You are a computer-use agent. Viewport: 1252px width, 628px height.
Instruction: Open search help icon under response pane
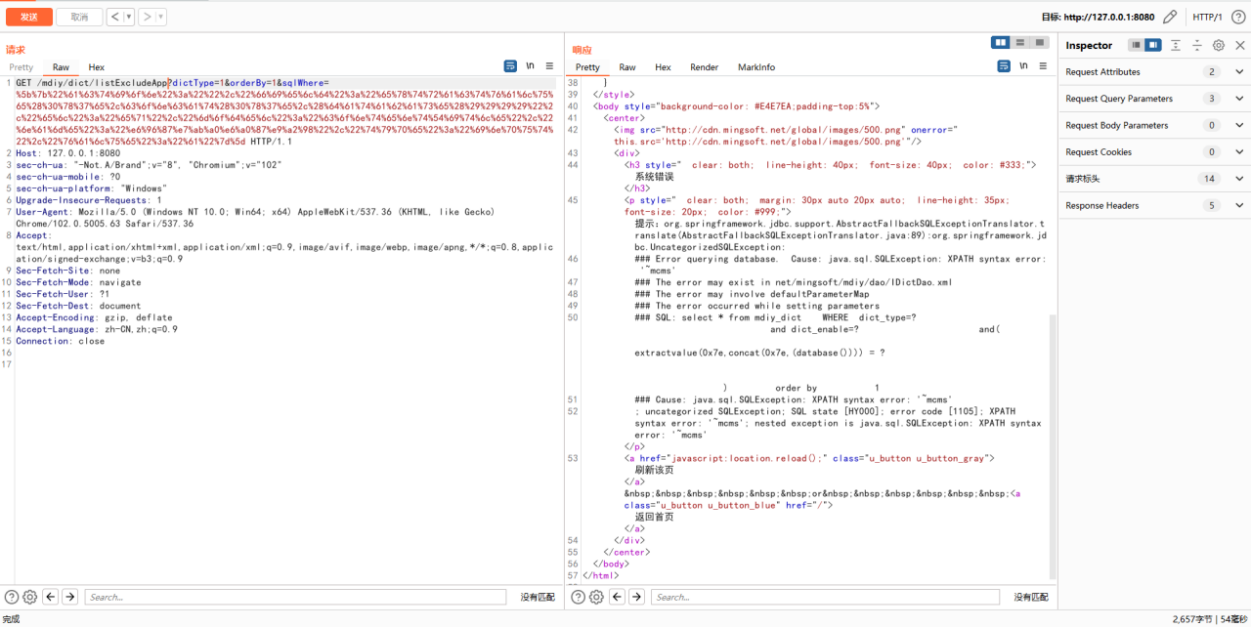pos(577,597)
